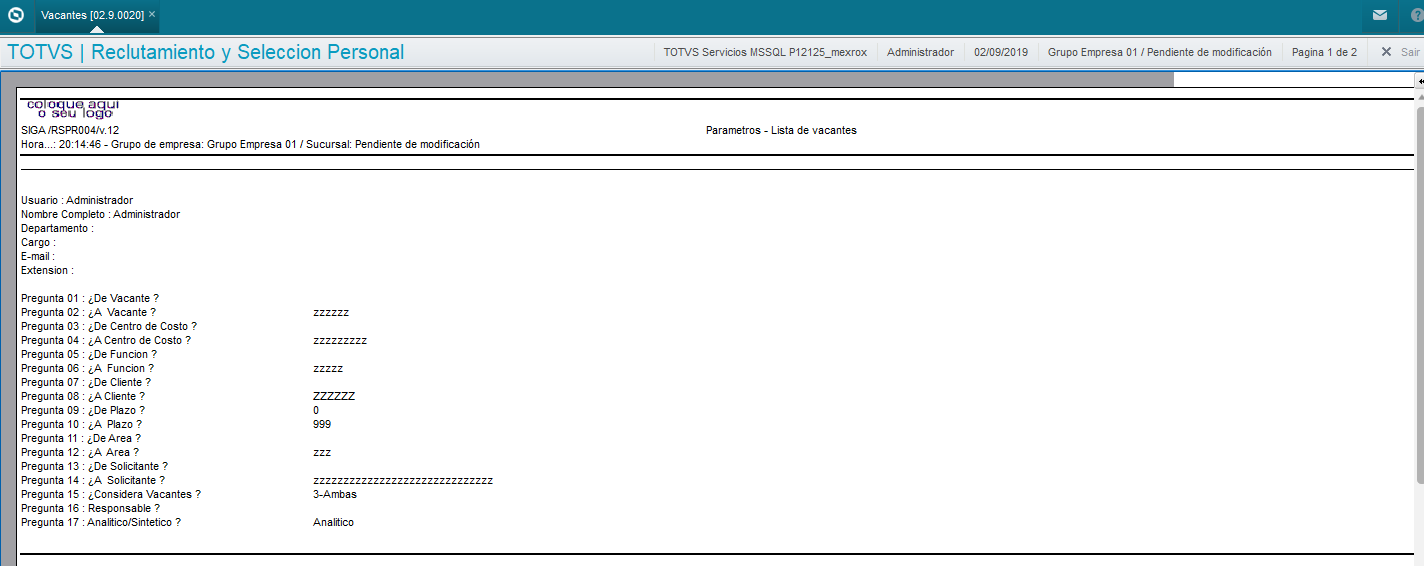Exit the module with the Sair button

coord(1400,52)
